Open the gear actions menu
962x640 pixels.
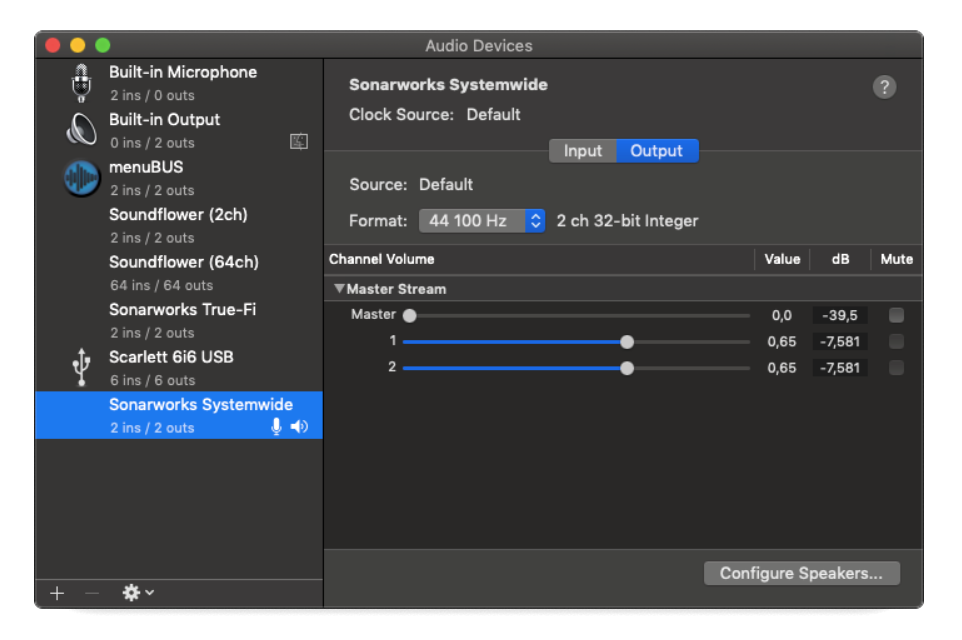point(137,593)
